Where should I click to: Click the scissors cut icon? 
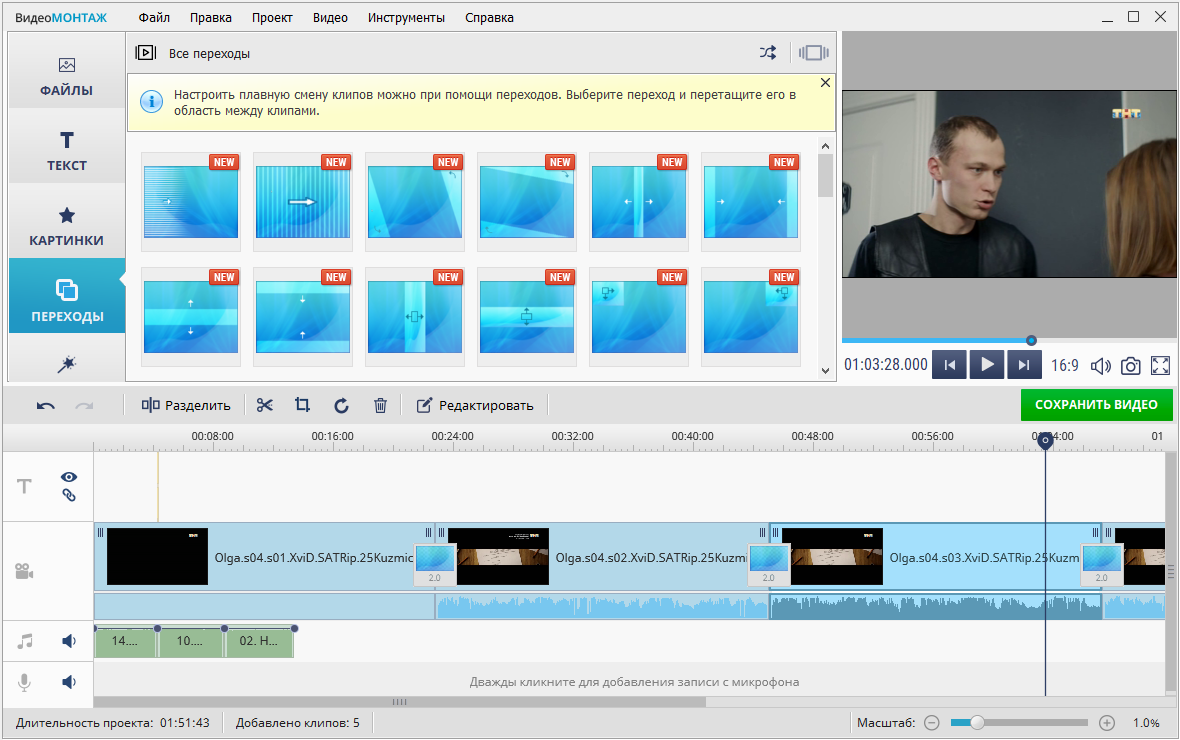click(264, 405)
